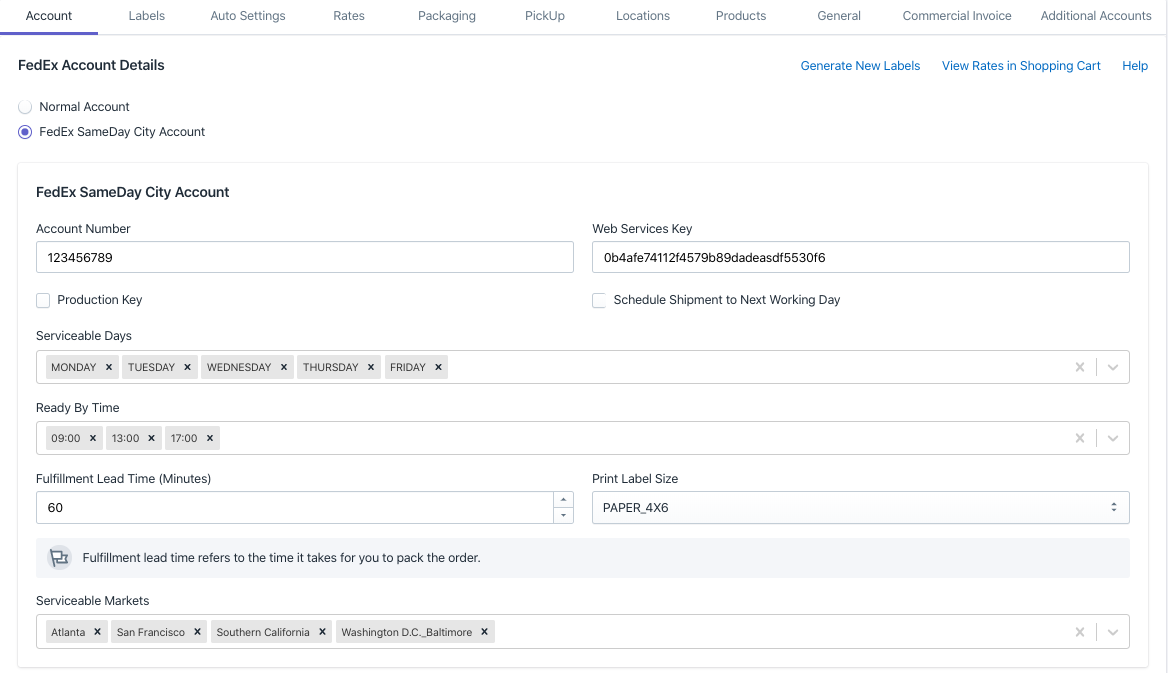The height and width of the screenshot is (673, 1168).
Task: Open the Packaging tab
Action: point(447,16)
